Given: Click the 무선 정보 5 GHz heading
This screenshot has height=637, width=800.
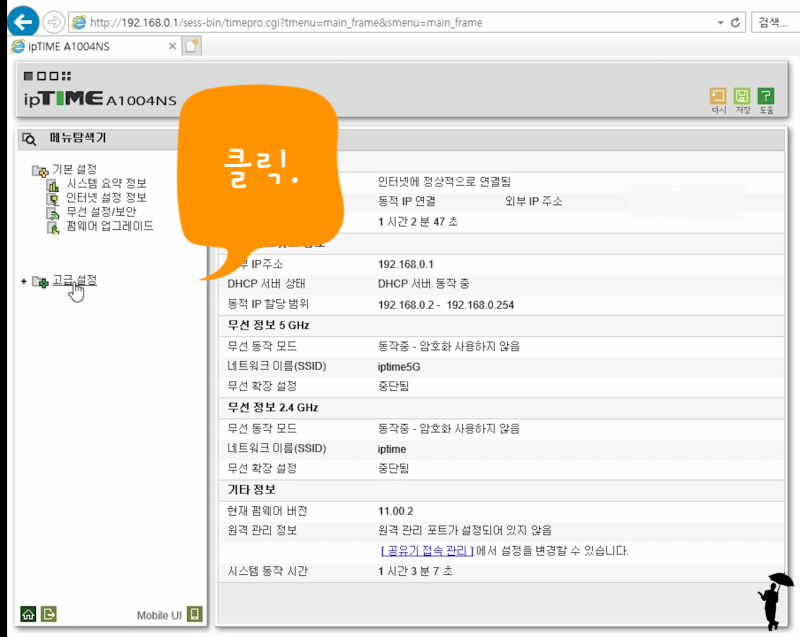Looking at the screenshot, I should click(x=268, y=325).
